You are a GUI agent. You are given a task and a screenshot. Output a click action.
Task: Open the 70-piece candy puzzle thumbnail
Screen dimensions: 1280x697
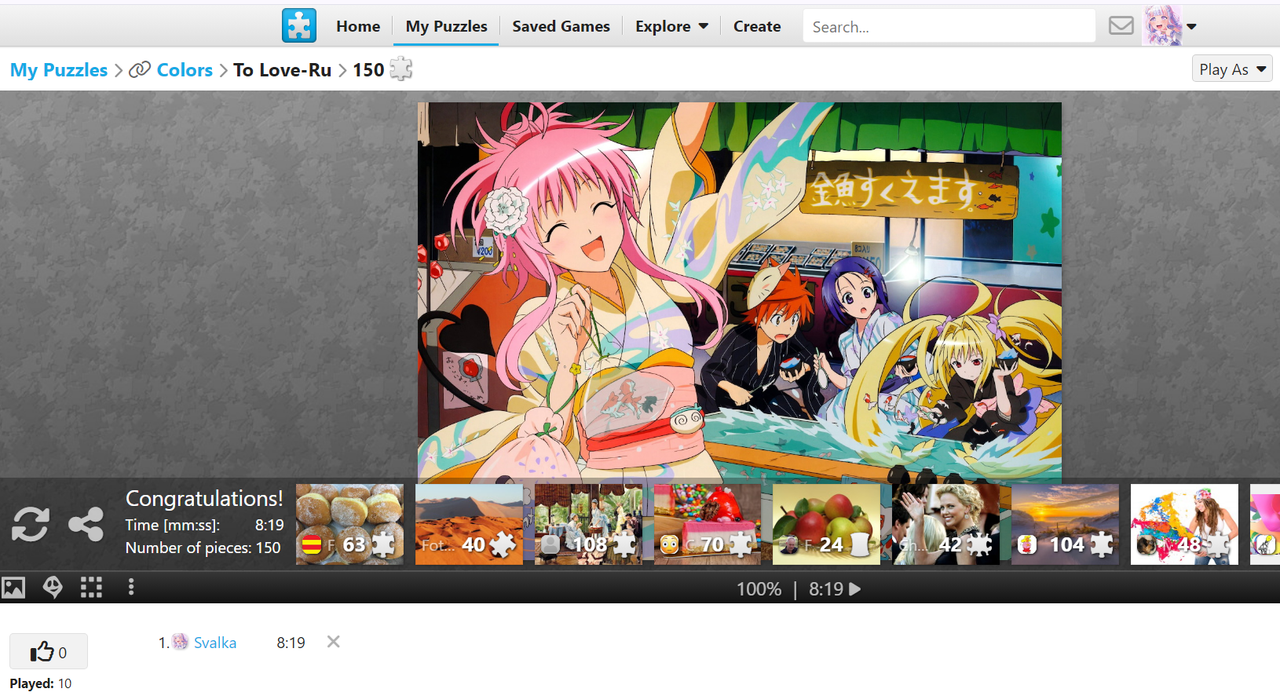click(708, 524)
